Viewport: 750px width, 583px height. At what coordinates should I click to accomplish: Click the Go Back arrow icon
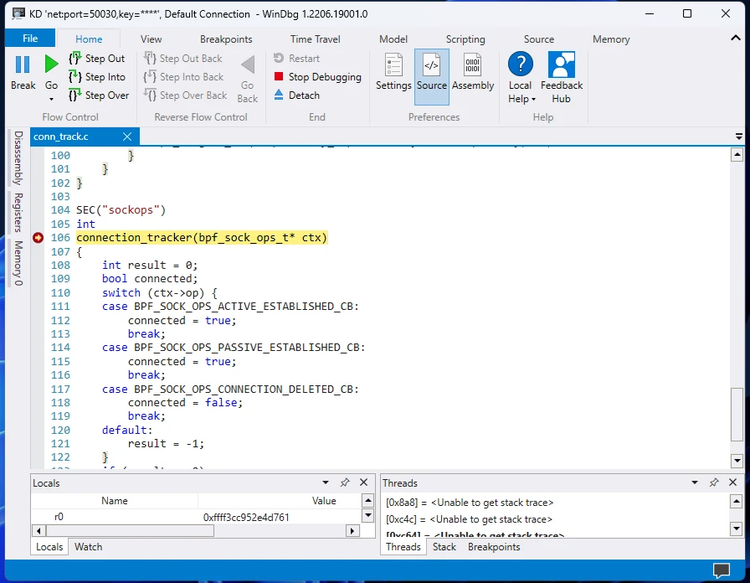click(248, 65)
